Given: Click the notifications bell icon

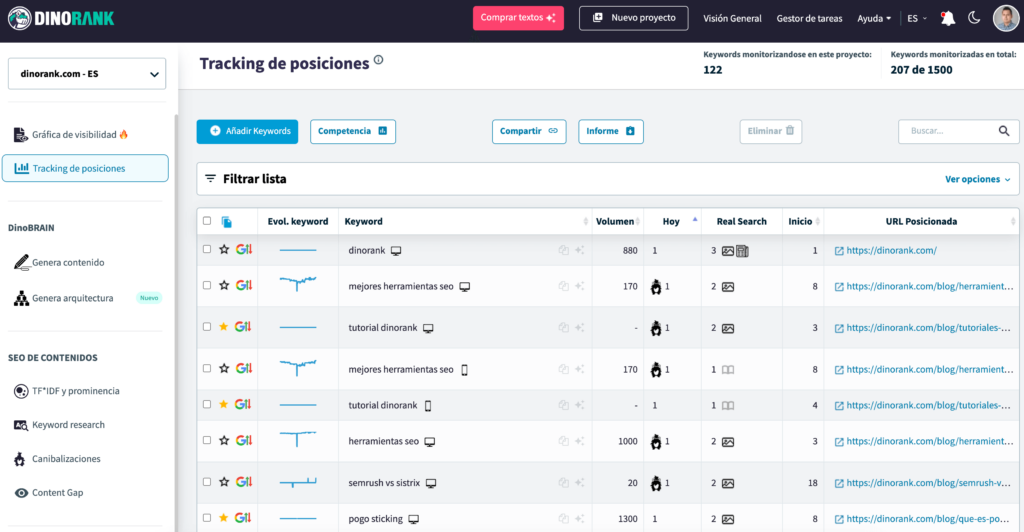Looking at the screenshot, I should 948,18.
